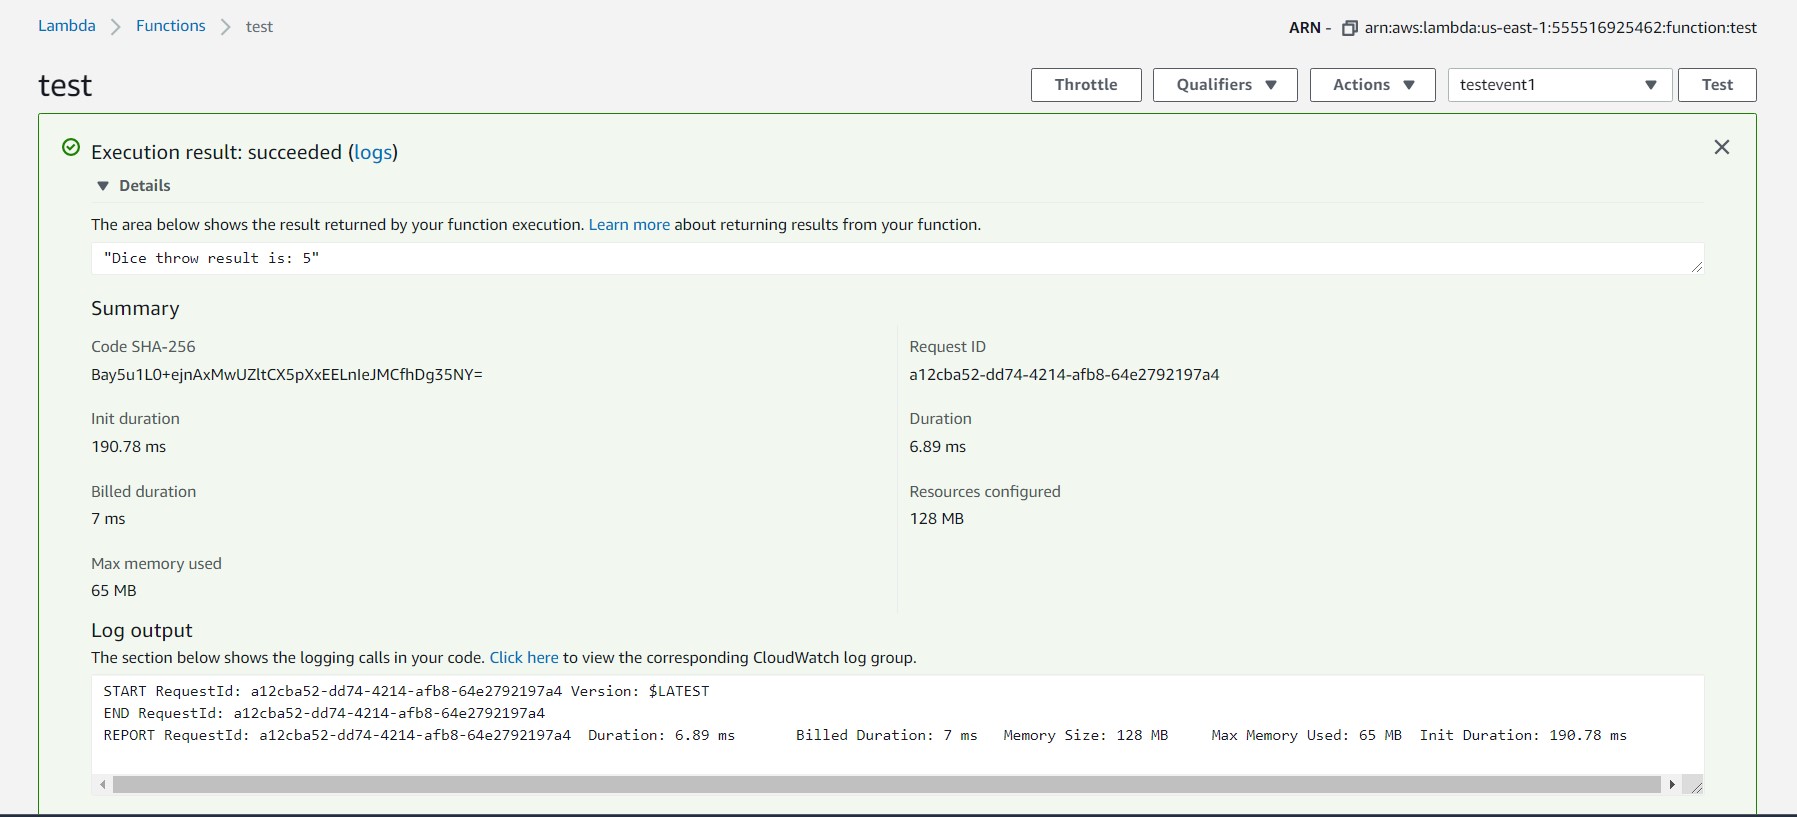The image size is (1797, 817).
Task: Click the Throttle button
Action: coord(1086,85)
